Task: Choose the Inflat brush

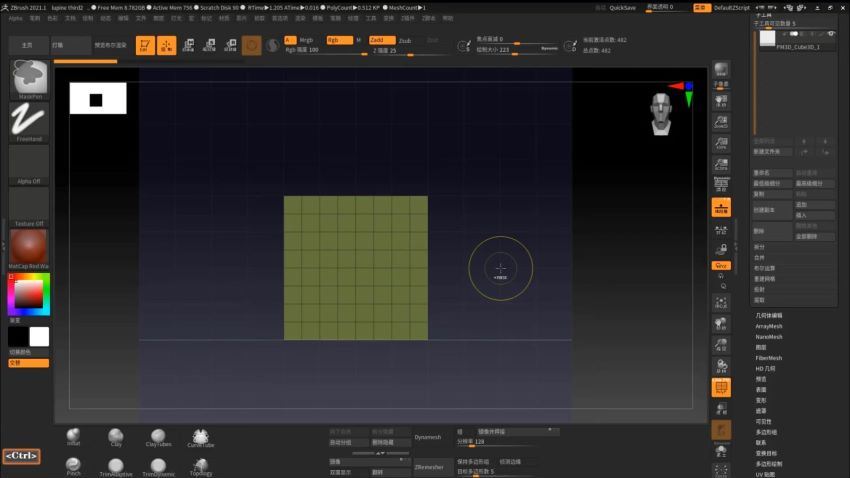Action: pos(74,437)
